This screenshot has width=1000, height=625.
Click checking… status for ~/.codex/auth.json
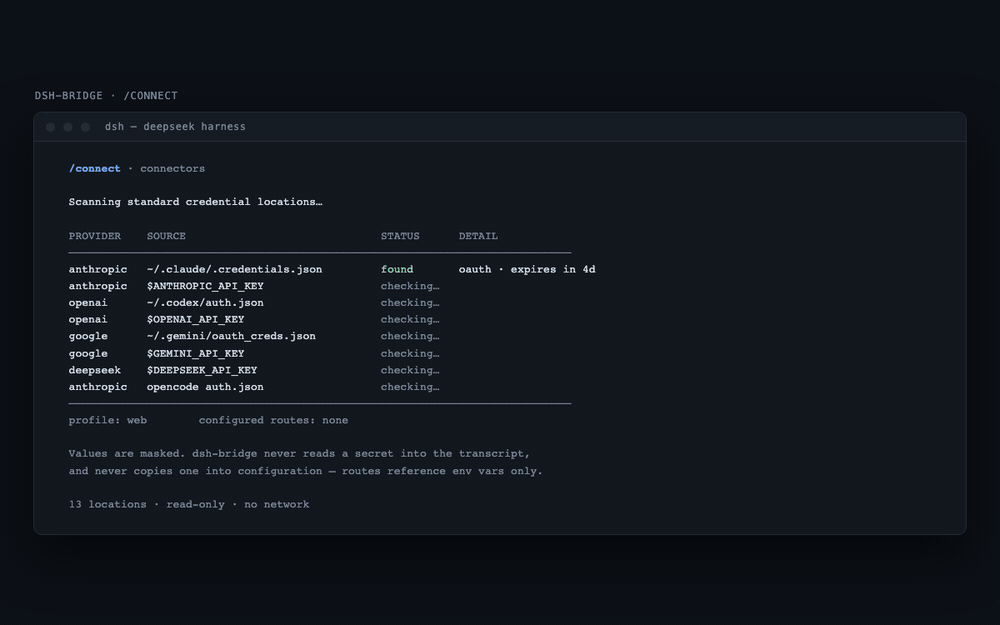[409, 302]
